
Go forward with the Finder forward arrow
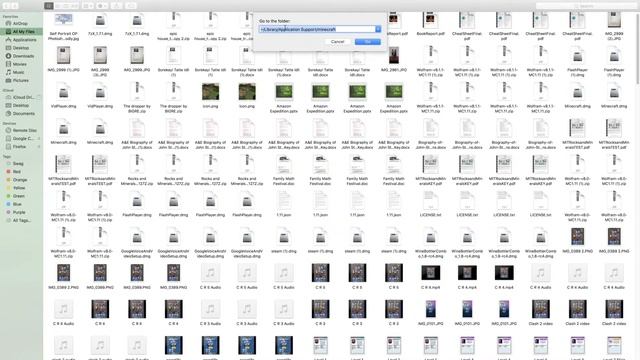pos(15,6)
